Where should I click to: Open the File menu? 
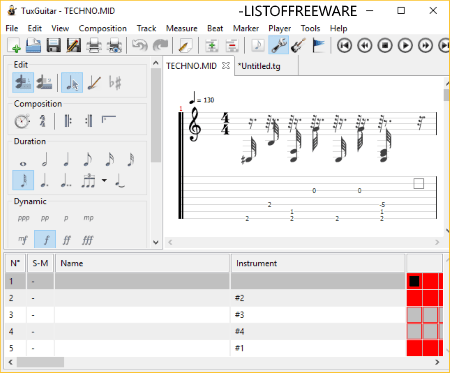[12, 28]
